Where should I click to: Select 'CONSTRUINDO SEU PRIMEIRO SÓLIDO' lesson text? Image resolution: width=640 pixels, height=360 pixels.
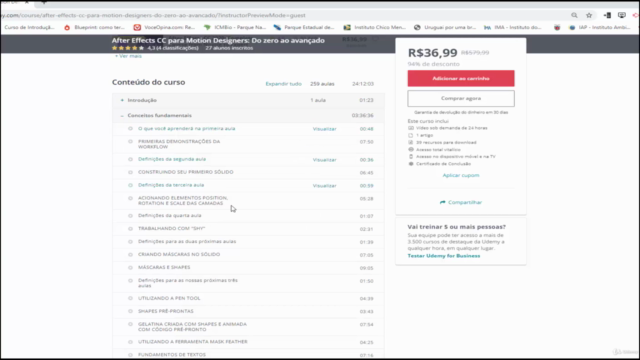186,172
